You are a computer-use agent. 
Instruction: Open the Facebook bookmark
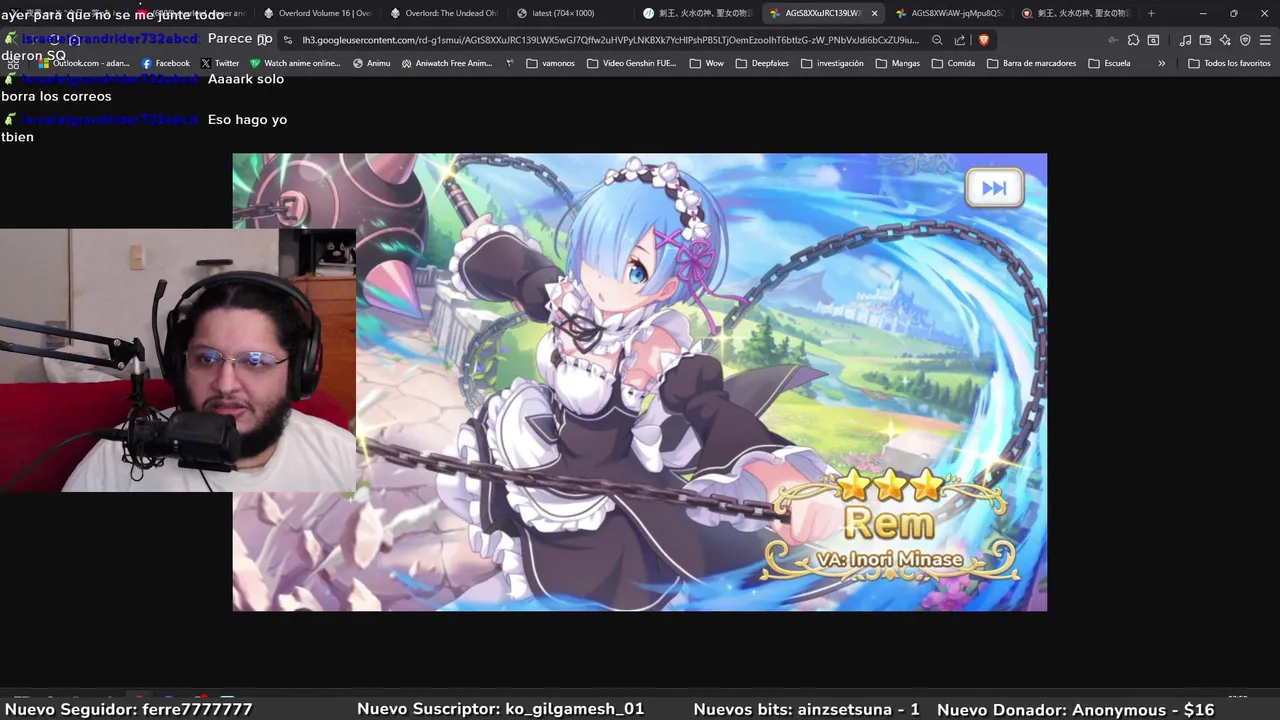point(165,63)
